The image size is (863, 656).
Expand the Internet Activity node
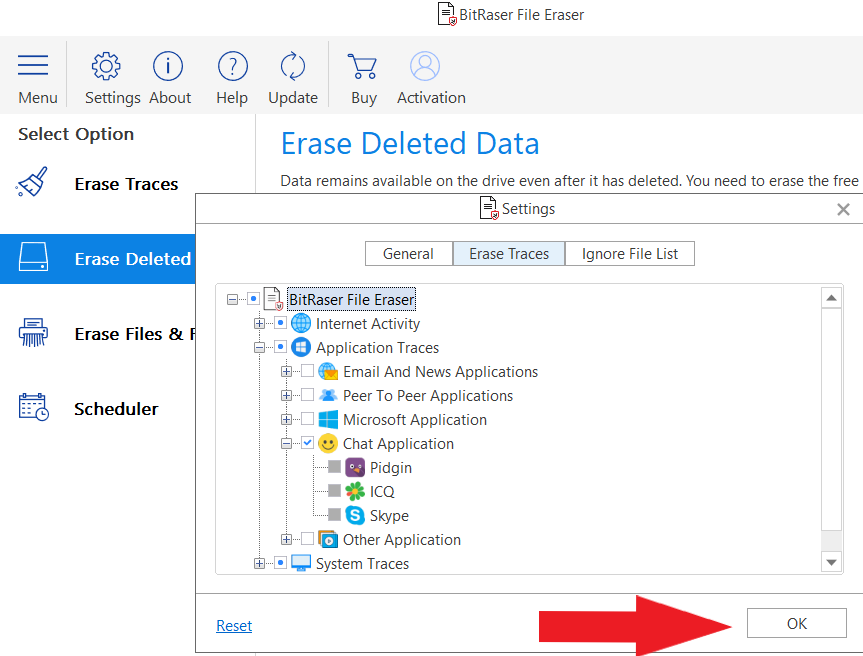pos(259,324)
